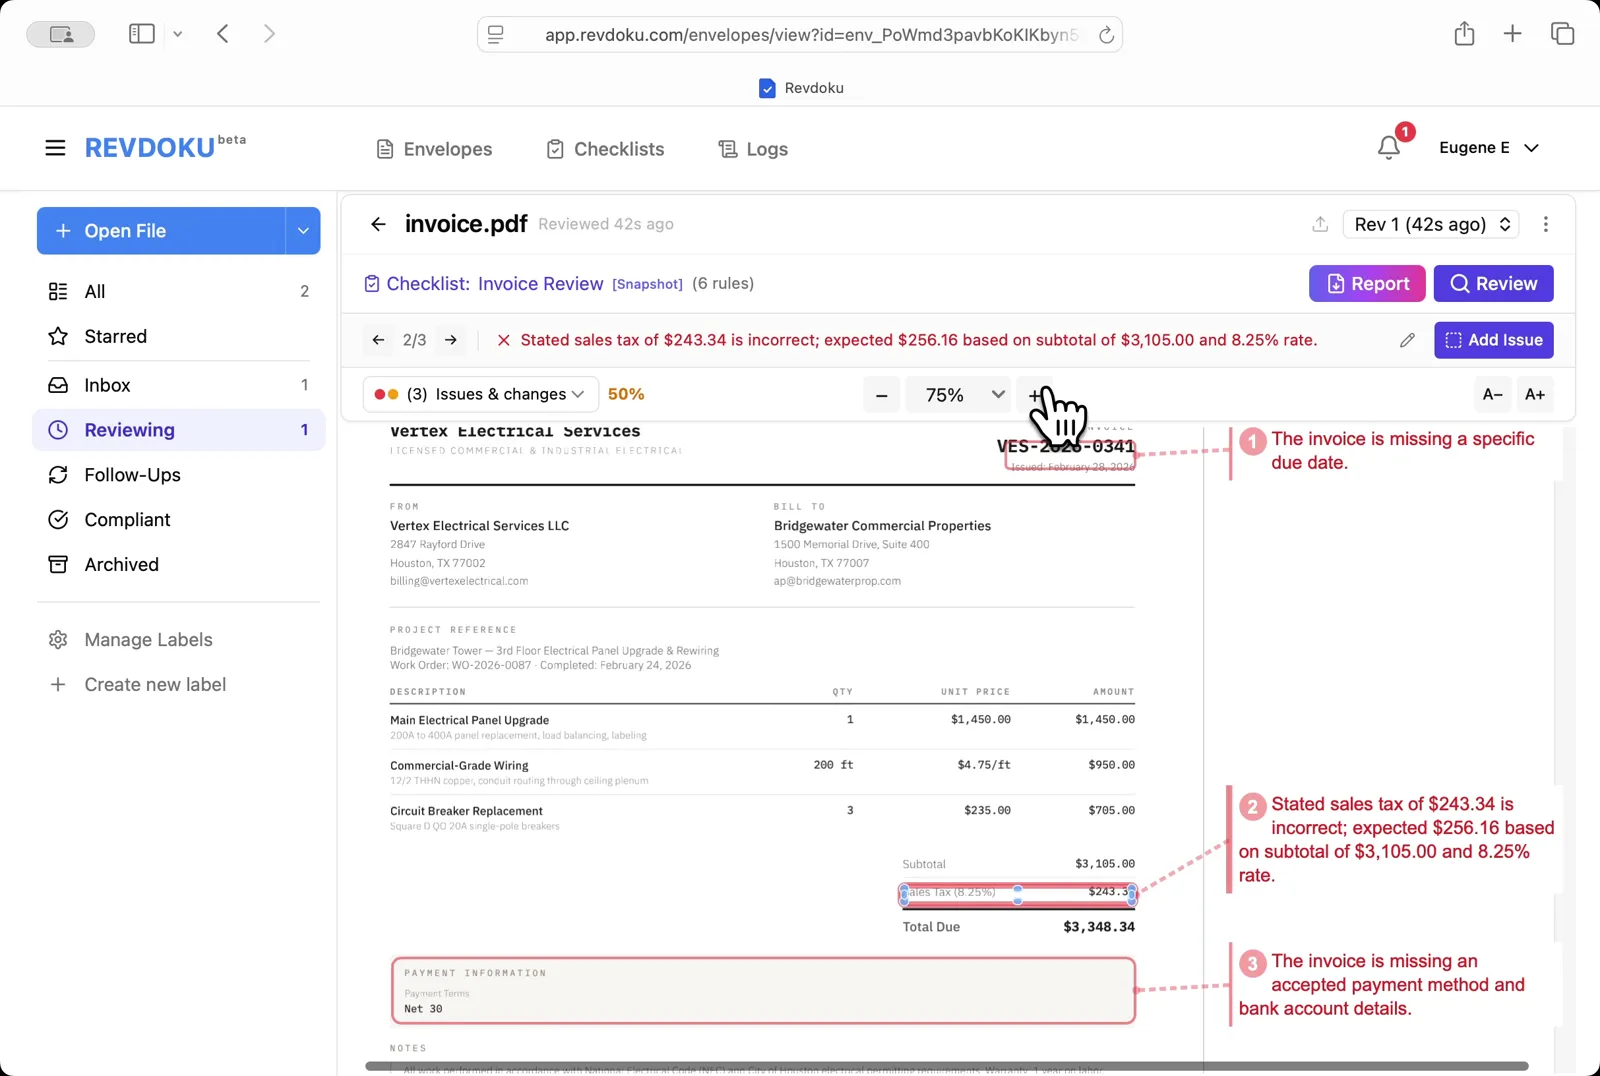Viewport: 1600px width, 1076px height.
Task: Switch to the Checklists section
Action: (605, 148)
